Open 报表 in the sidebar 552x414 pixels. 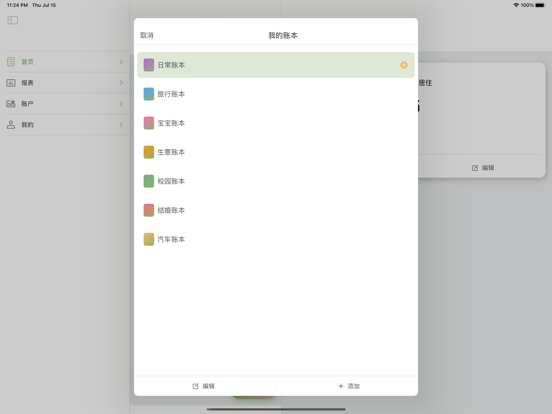coord(68,83)
